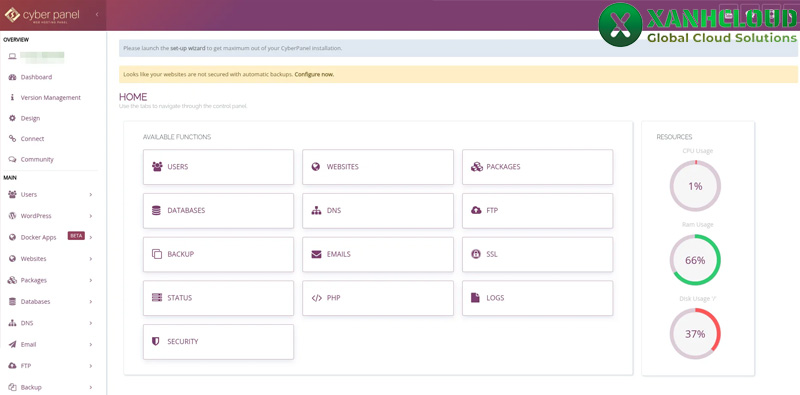Click the BACKUP copy icon tile

tap(157, 254)
